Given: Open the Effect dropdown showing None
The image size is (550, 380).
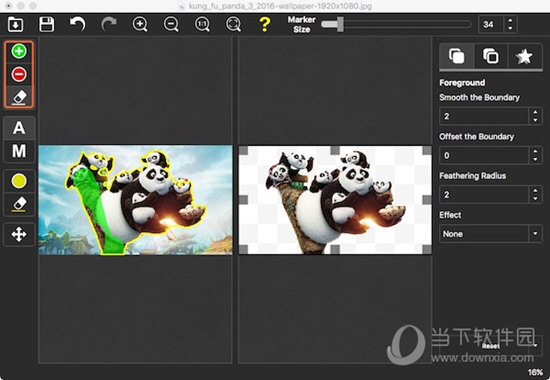Looking at the screenshot, I should click(x=491, y=234).
